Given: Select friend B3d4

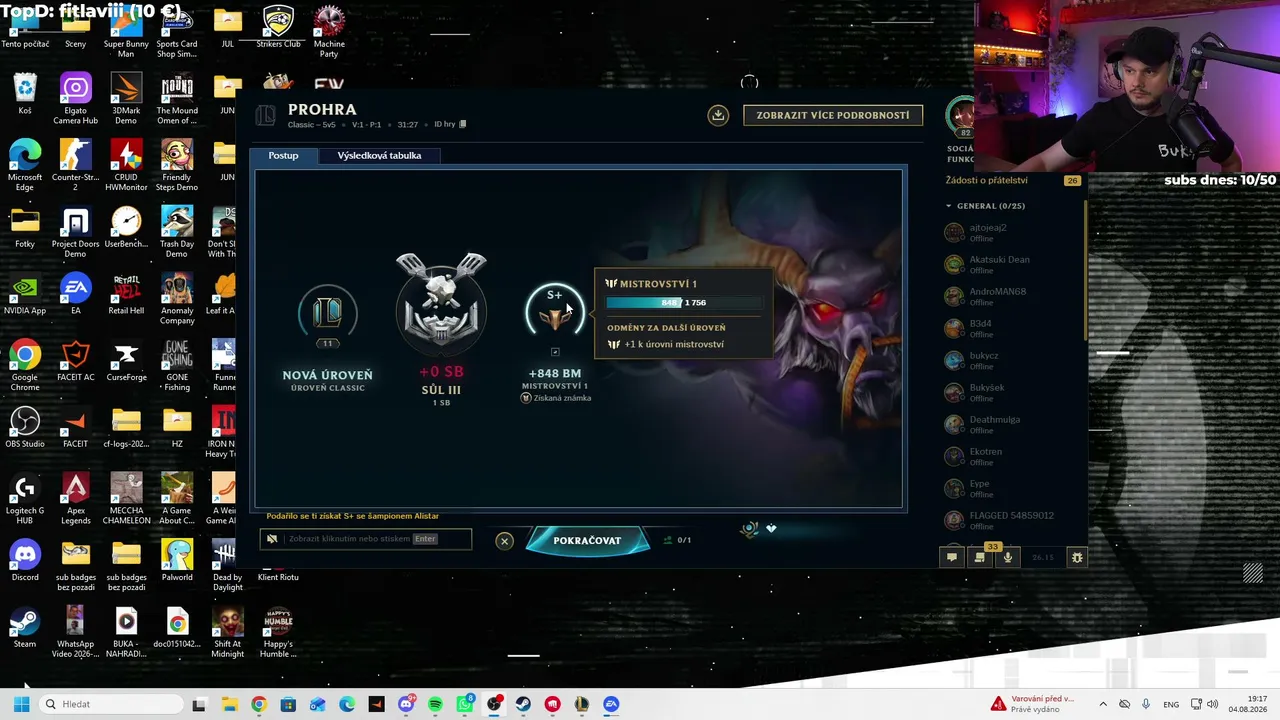Looking at the screenshot, I should tap(1013, 328).
